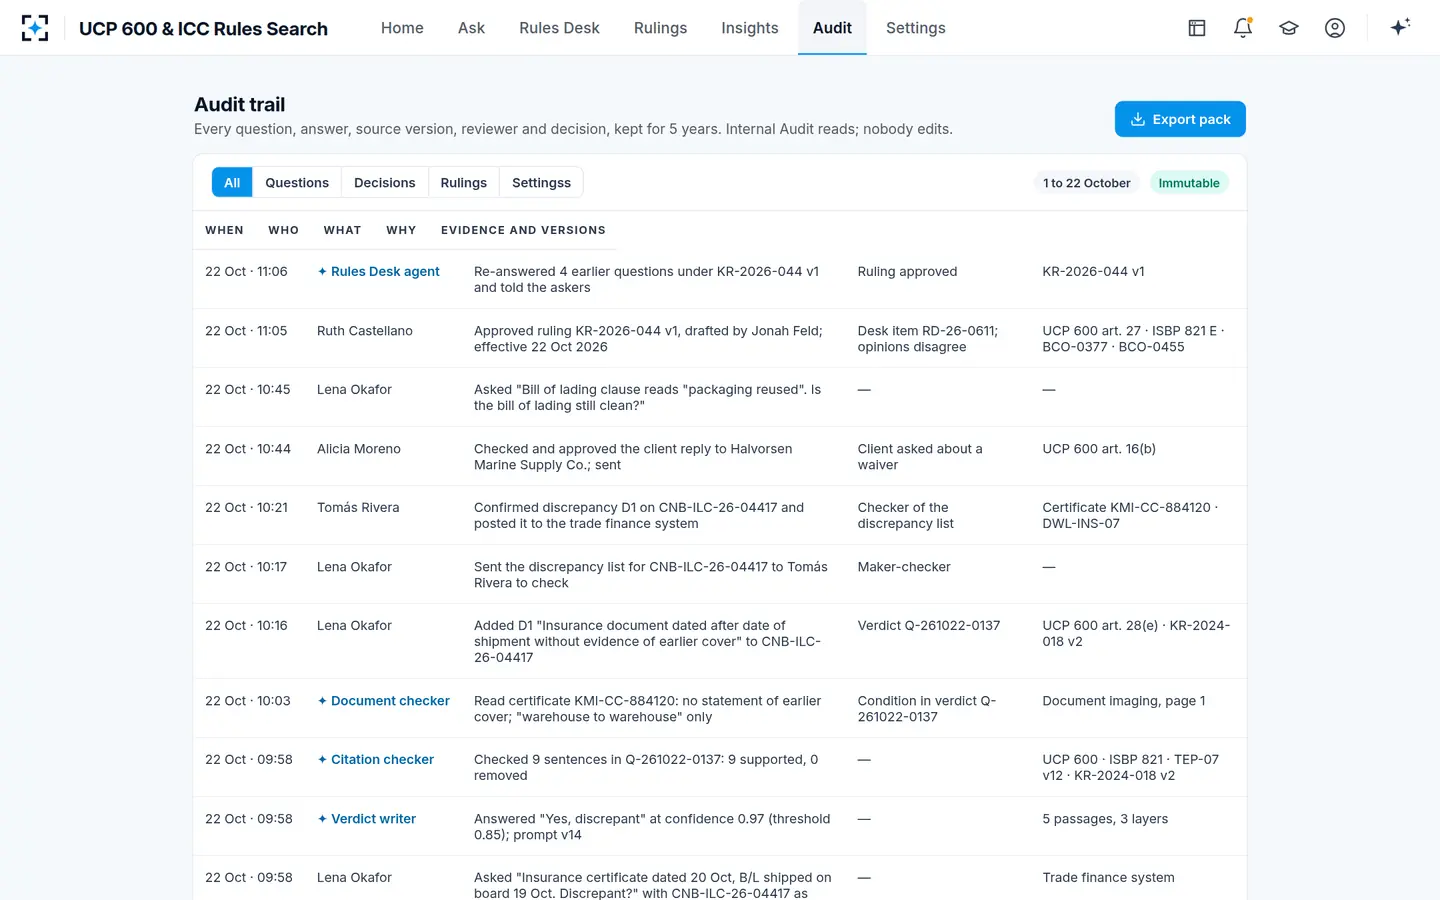The height and width of the screenshot is (900, 1440).
Task: Click 'Maker-checker' reason cell
Action: pos(904,567)
